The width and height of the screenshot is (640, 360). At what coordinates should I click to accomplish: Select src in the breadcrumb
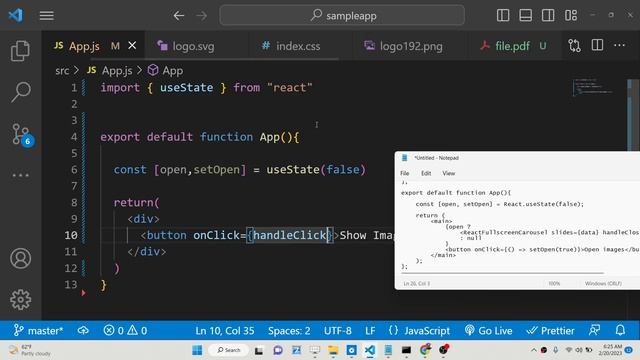[x=62, y=71]
